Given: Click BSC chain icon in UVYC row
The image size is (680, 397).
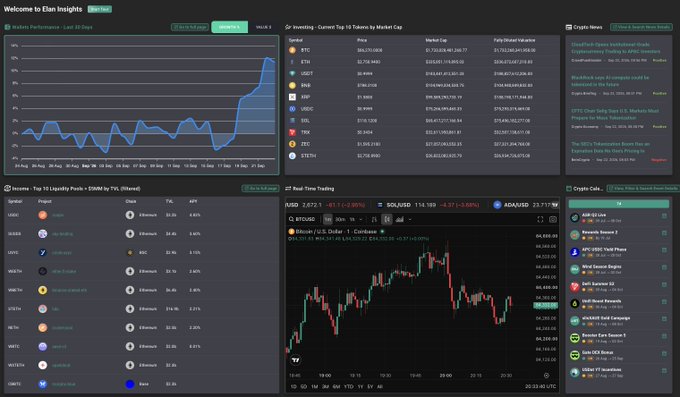Looking at the screenshot, I should click(x=130, y=253).
